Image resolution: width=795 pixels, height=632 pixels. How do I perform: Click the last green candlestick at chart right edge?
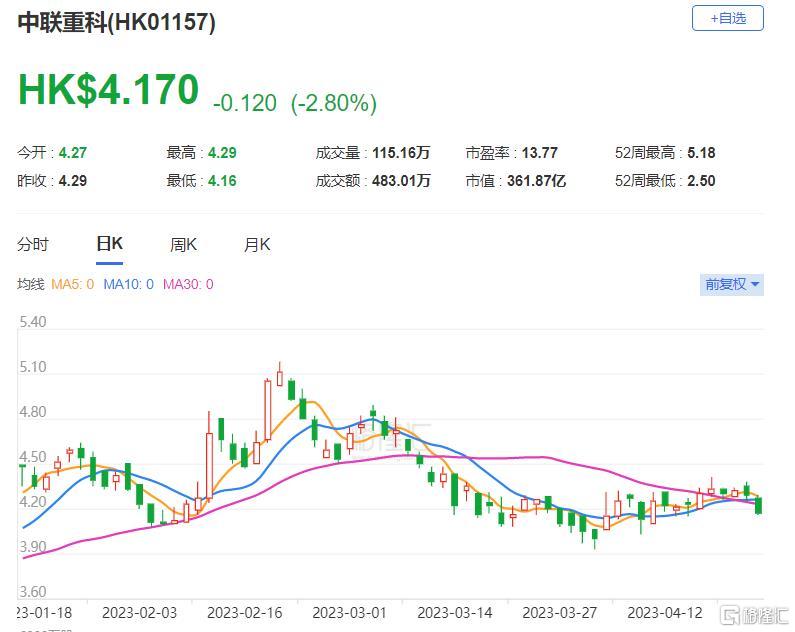click(x=758, y=505)
